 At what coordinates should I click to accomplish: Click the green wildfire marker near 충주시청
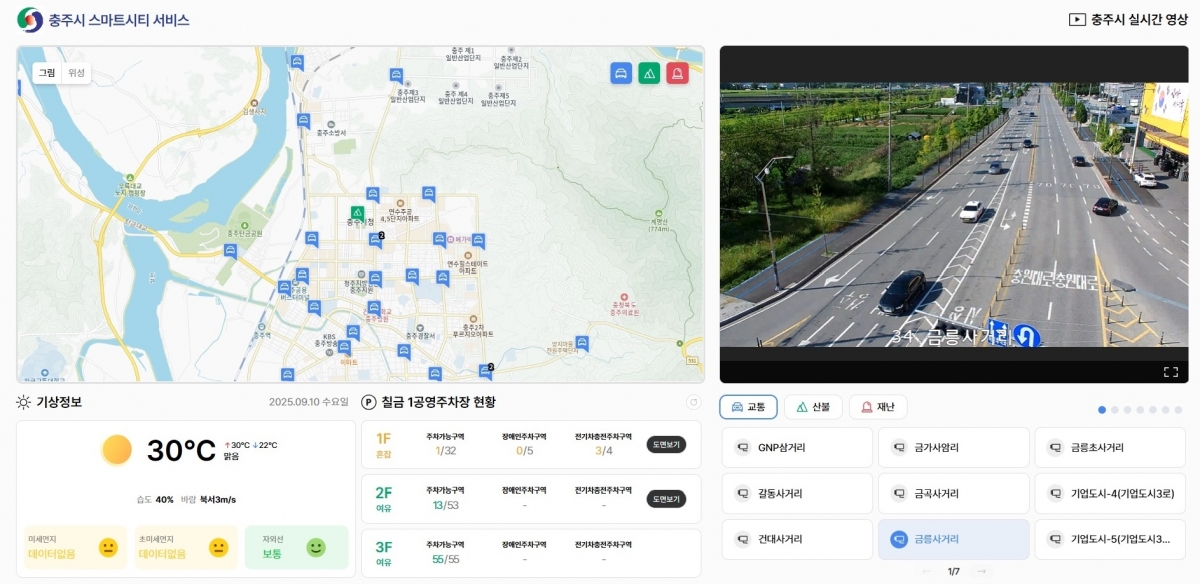coord(357,213)
